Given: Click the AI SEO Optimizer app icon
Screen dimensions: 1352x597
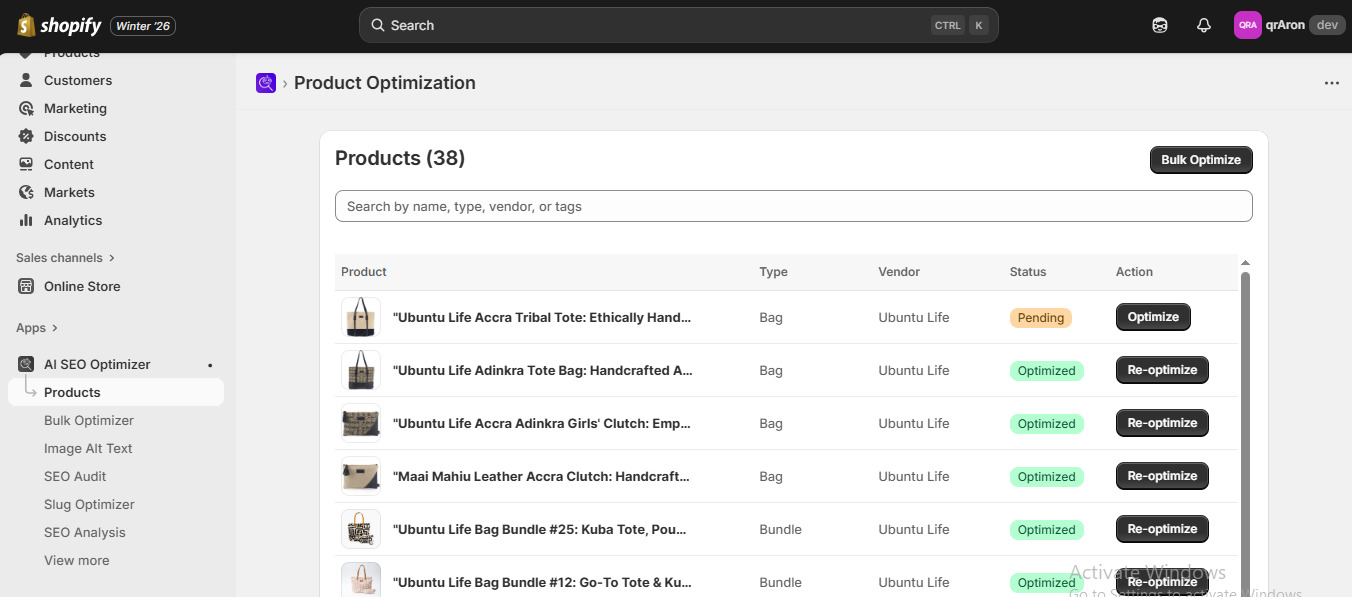Looking at the screenshot, I should (x=26, y=364).
